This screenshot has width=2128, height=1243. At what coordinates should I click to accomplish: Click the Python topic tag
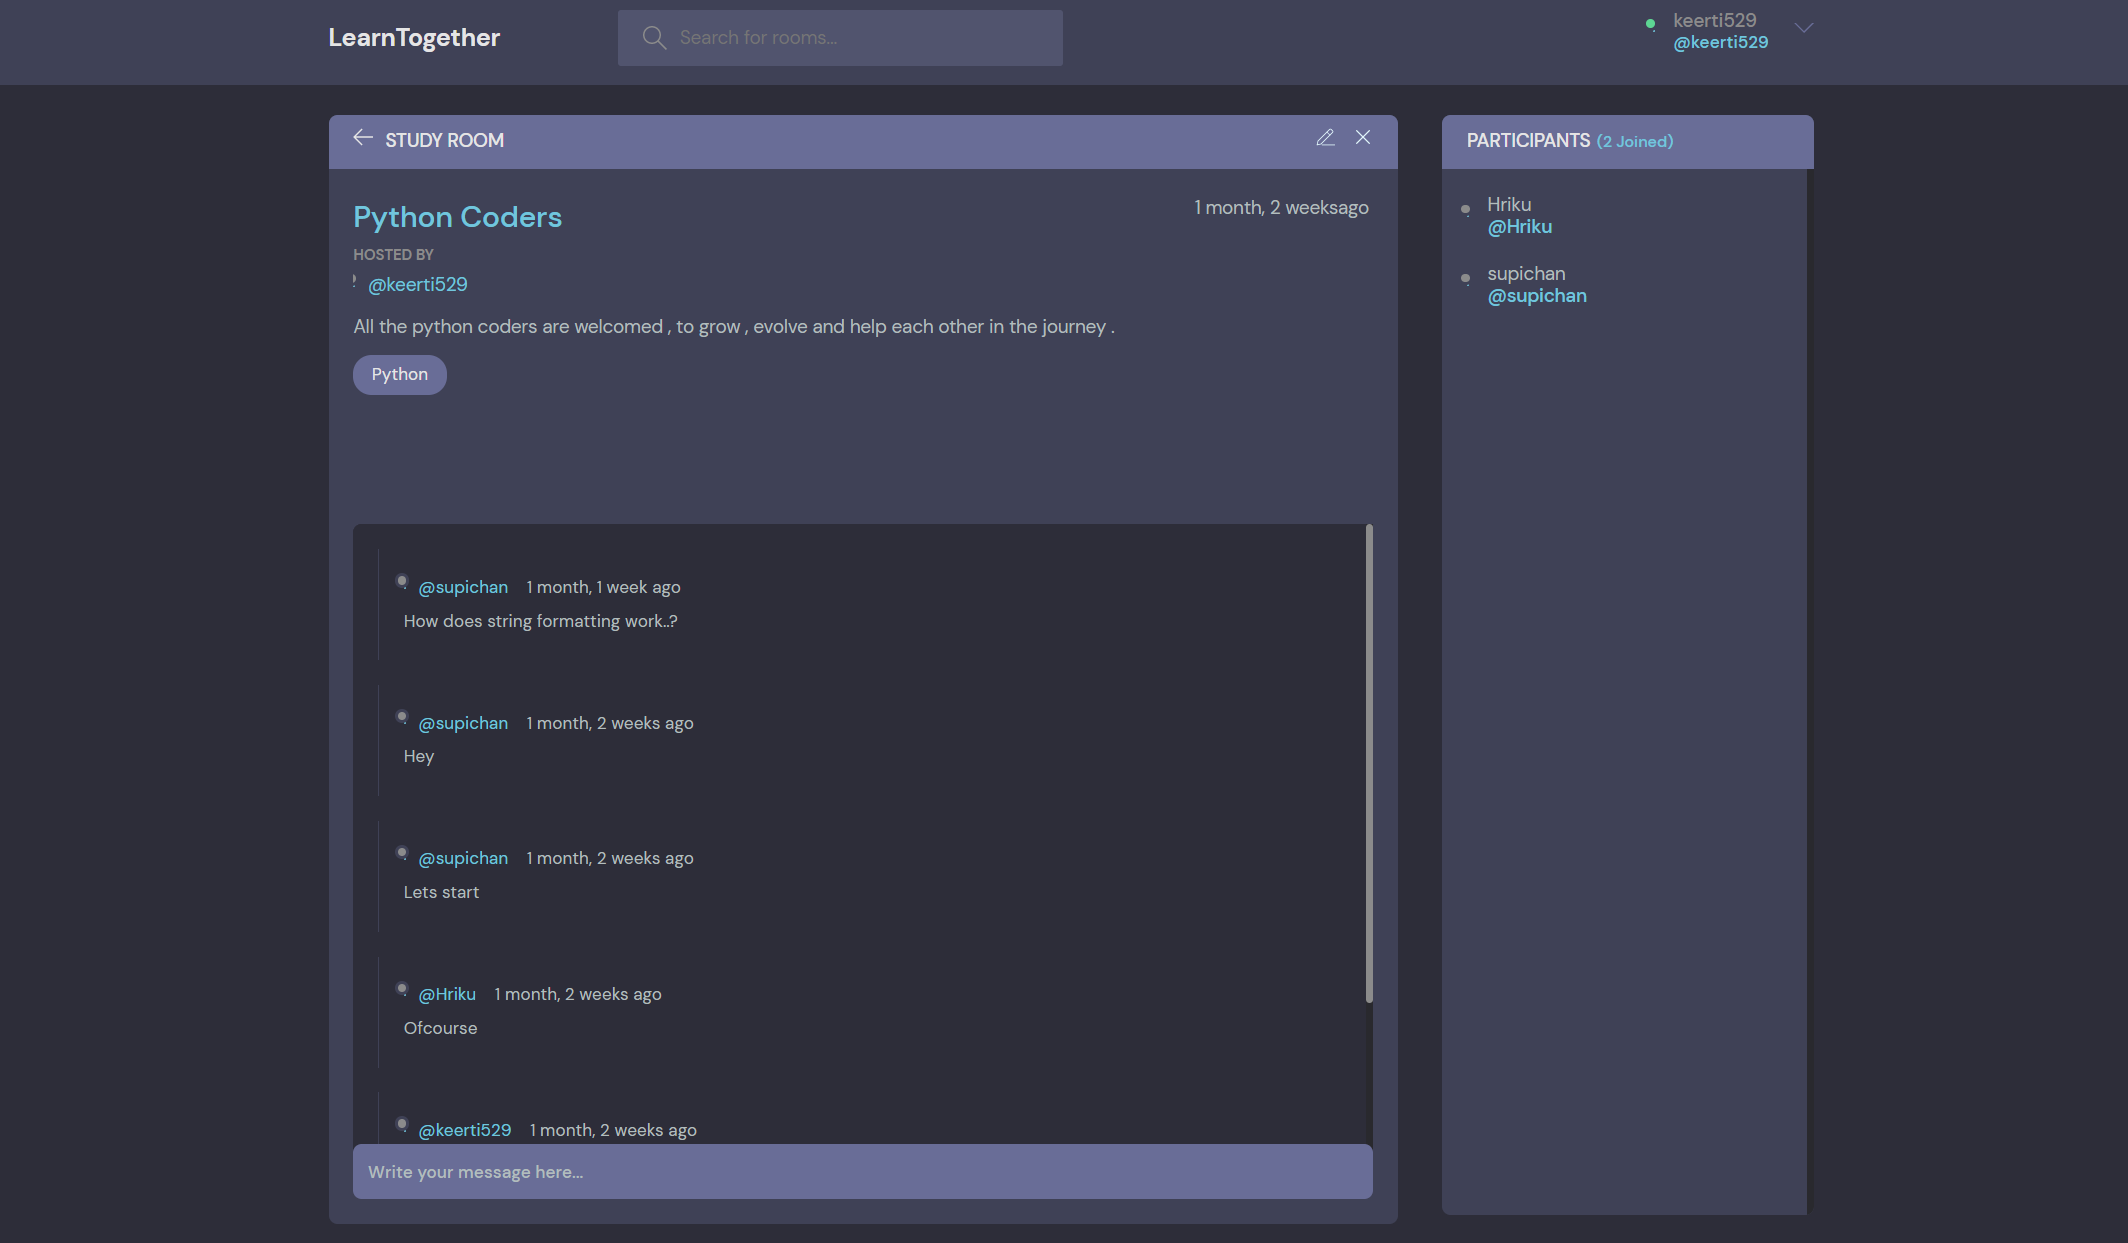pos(399,374)
